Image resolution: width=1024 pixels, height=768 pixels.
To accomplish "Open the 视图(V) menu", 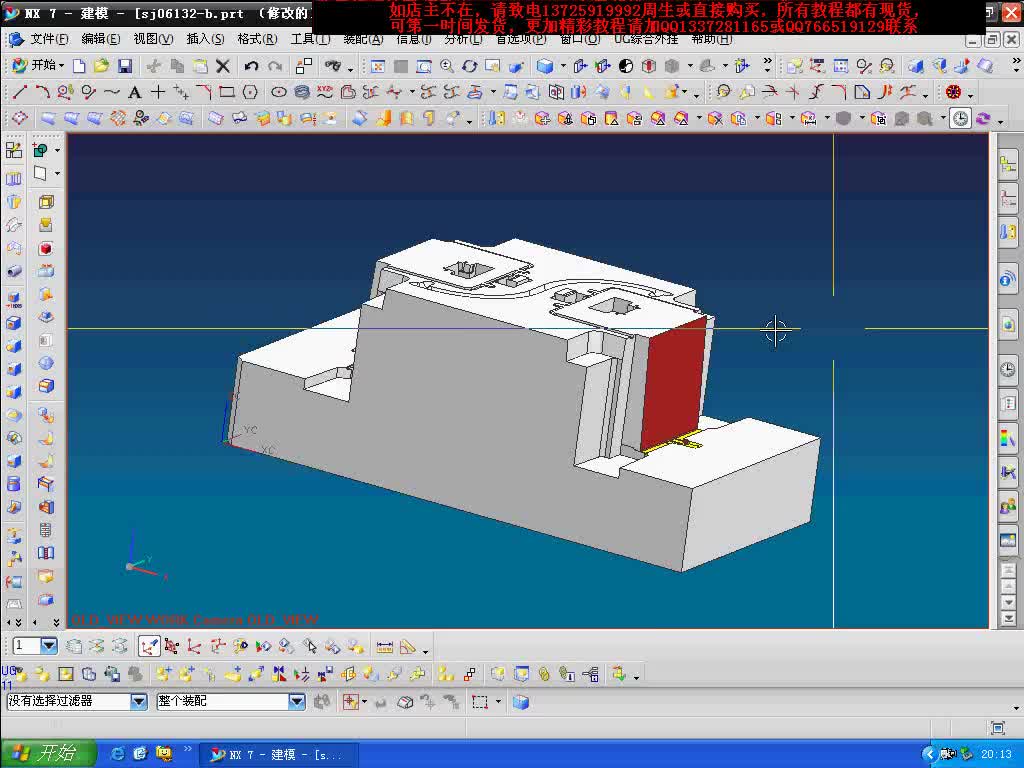I will click(x=153, y=39).
